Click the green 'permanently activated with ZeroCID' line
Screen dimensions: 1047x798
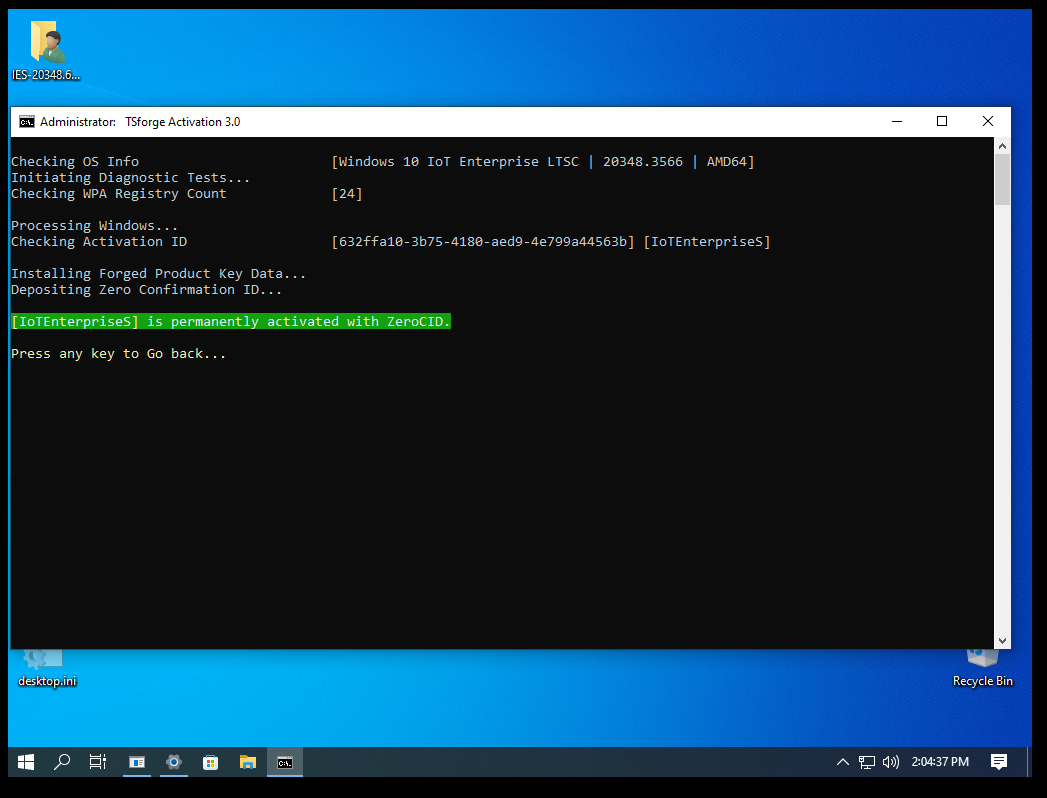point(231,322)
